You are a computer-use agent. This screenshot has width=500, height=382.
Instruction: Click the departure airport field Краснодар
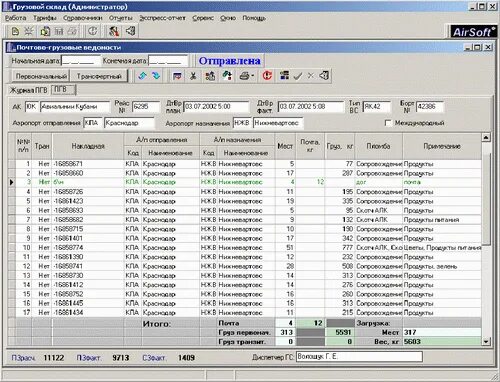click(129, 123)
